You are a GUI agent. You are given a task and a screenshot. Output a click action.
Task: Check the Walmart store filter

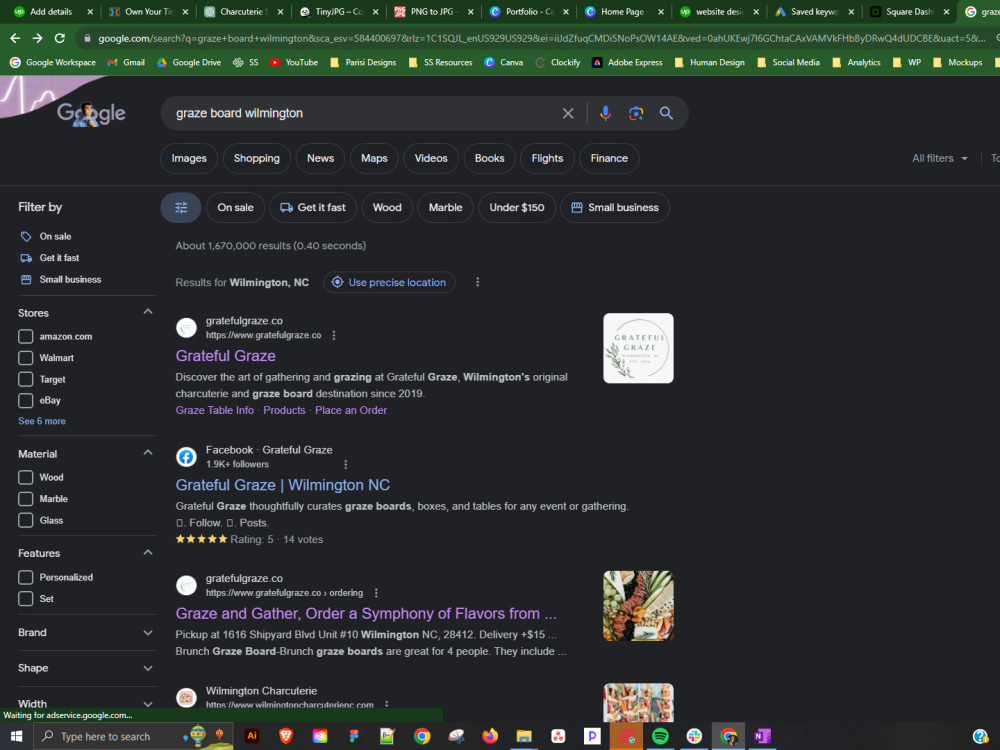(26, 358)
